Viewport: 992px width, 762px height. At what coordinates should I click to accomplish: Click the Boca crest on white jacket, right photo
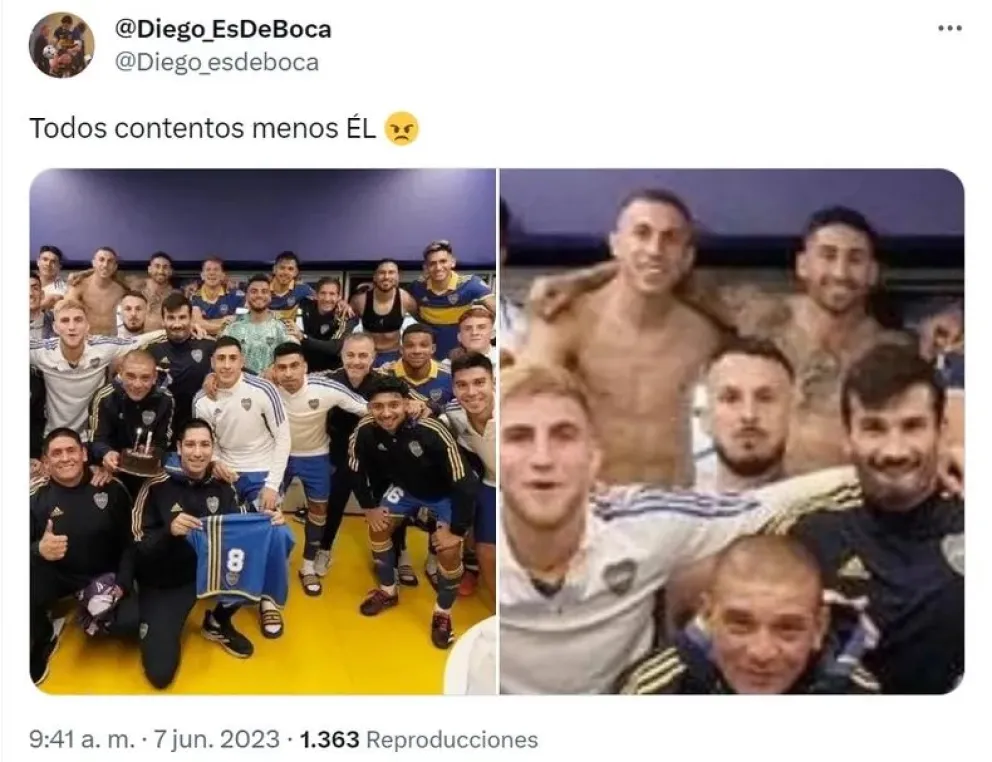point(619,576)
